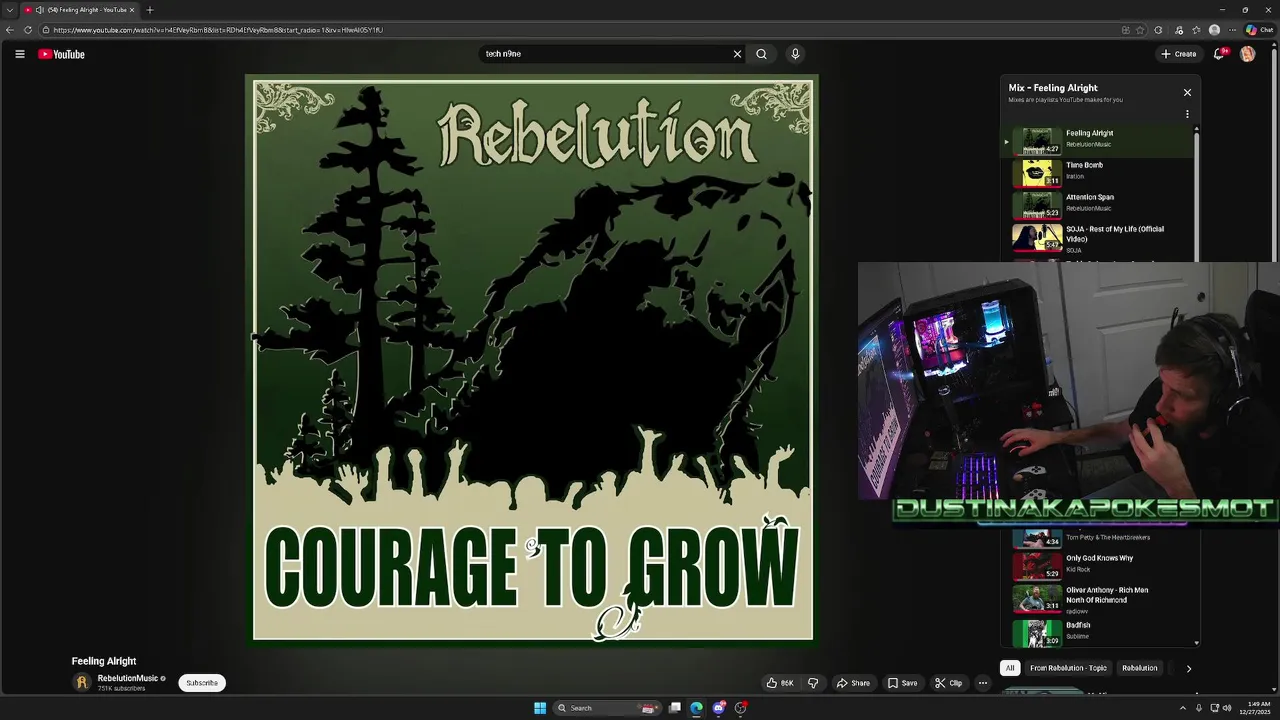This screenshot has height=720, width=1280.
Task: Open the mix playlist three-dot options
Action: click(1187, 114)
